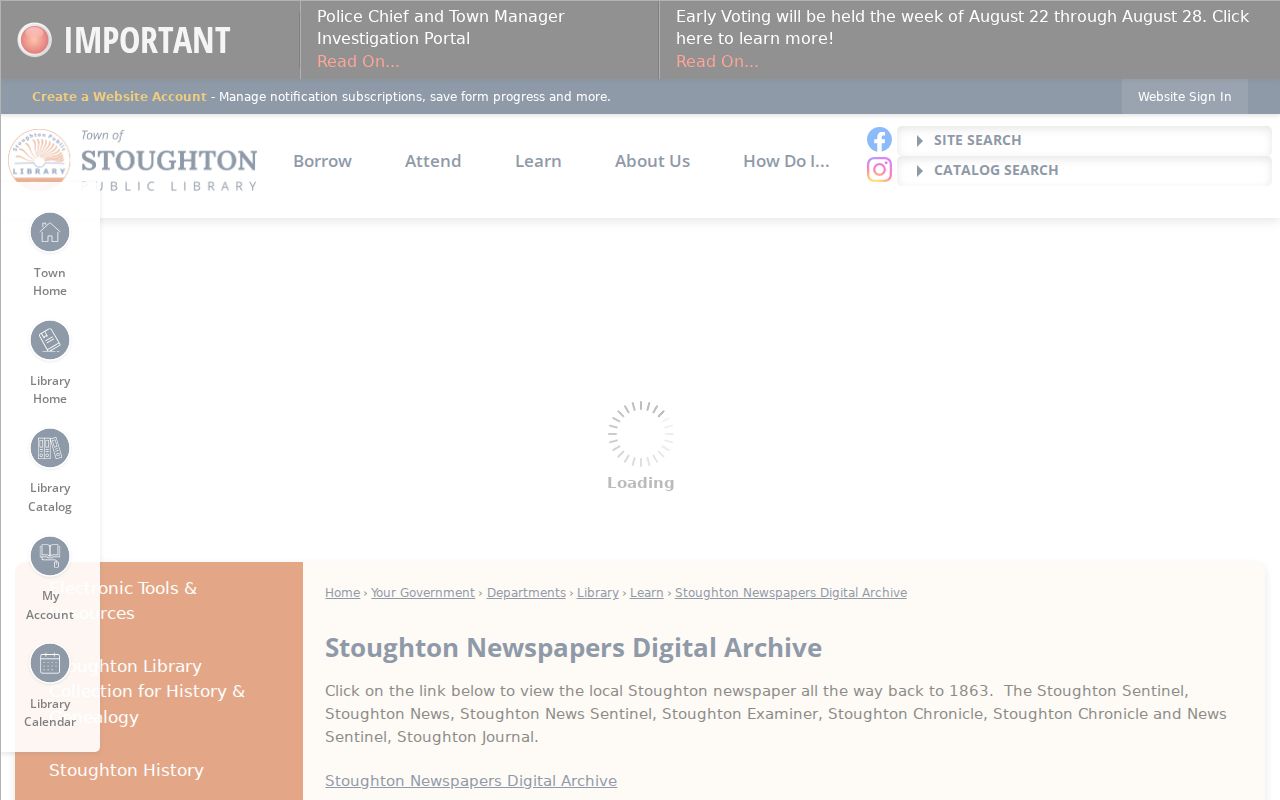Read On for Police Chief Investigation Portal
Image resolution: width=1280 pixels, height=800 pixels.
pyautogui.click(x=358, y=61)
